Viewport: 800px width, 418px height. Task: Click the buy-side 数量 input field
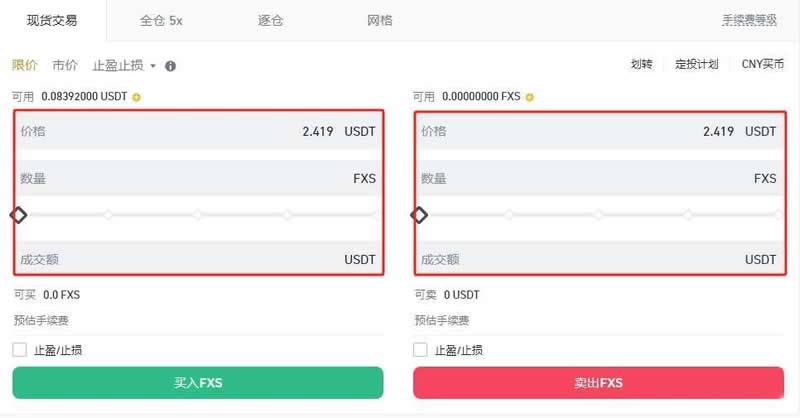[x=190, y=179]
